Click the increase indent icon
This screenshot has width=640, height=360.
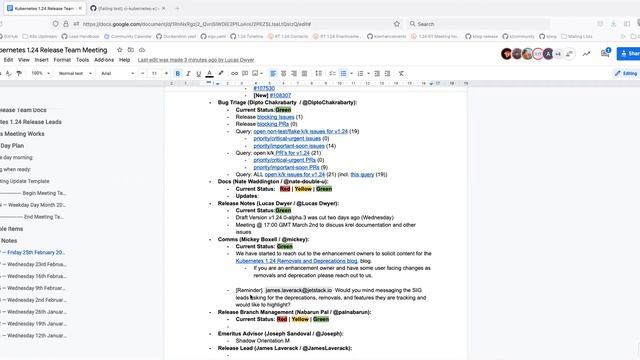(387, 73)
